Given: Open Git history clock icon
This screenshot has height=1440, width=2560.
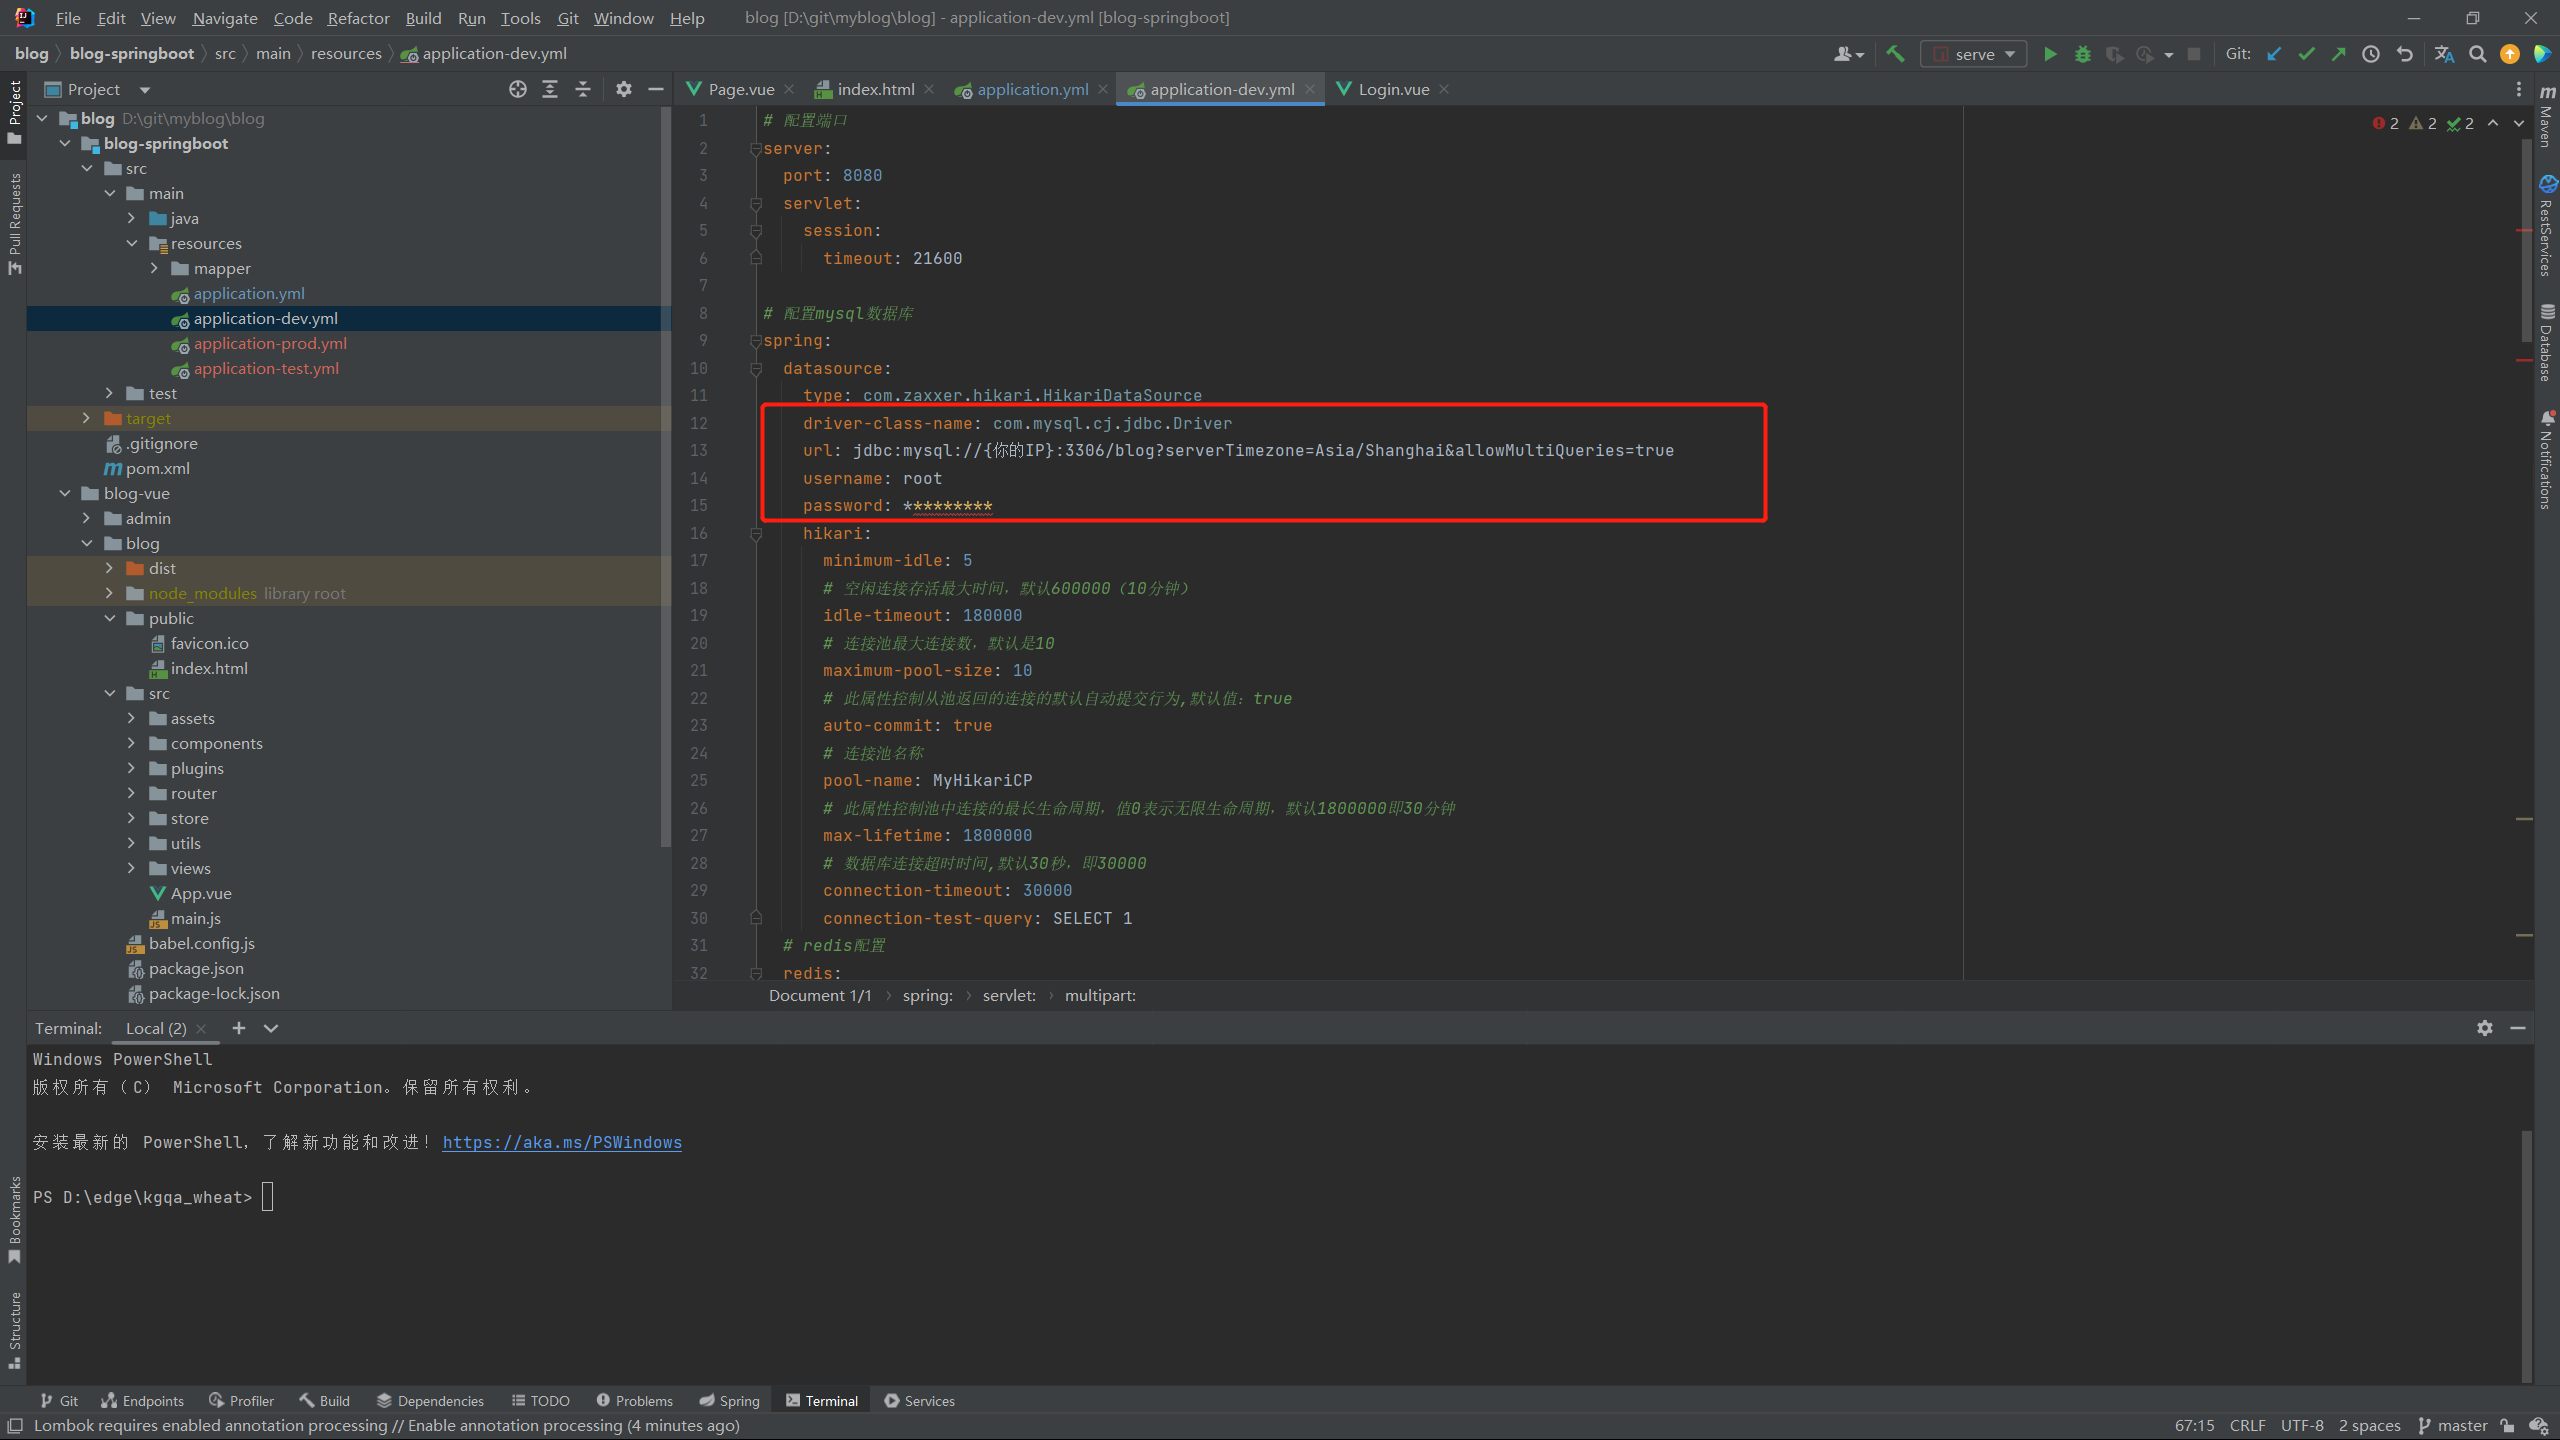Looking at the screenshot, I should click(2370, 54).
